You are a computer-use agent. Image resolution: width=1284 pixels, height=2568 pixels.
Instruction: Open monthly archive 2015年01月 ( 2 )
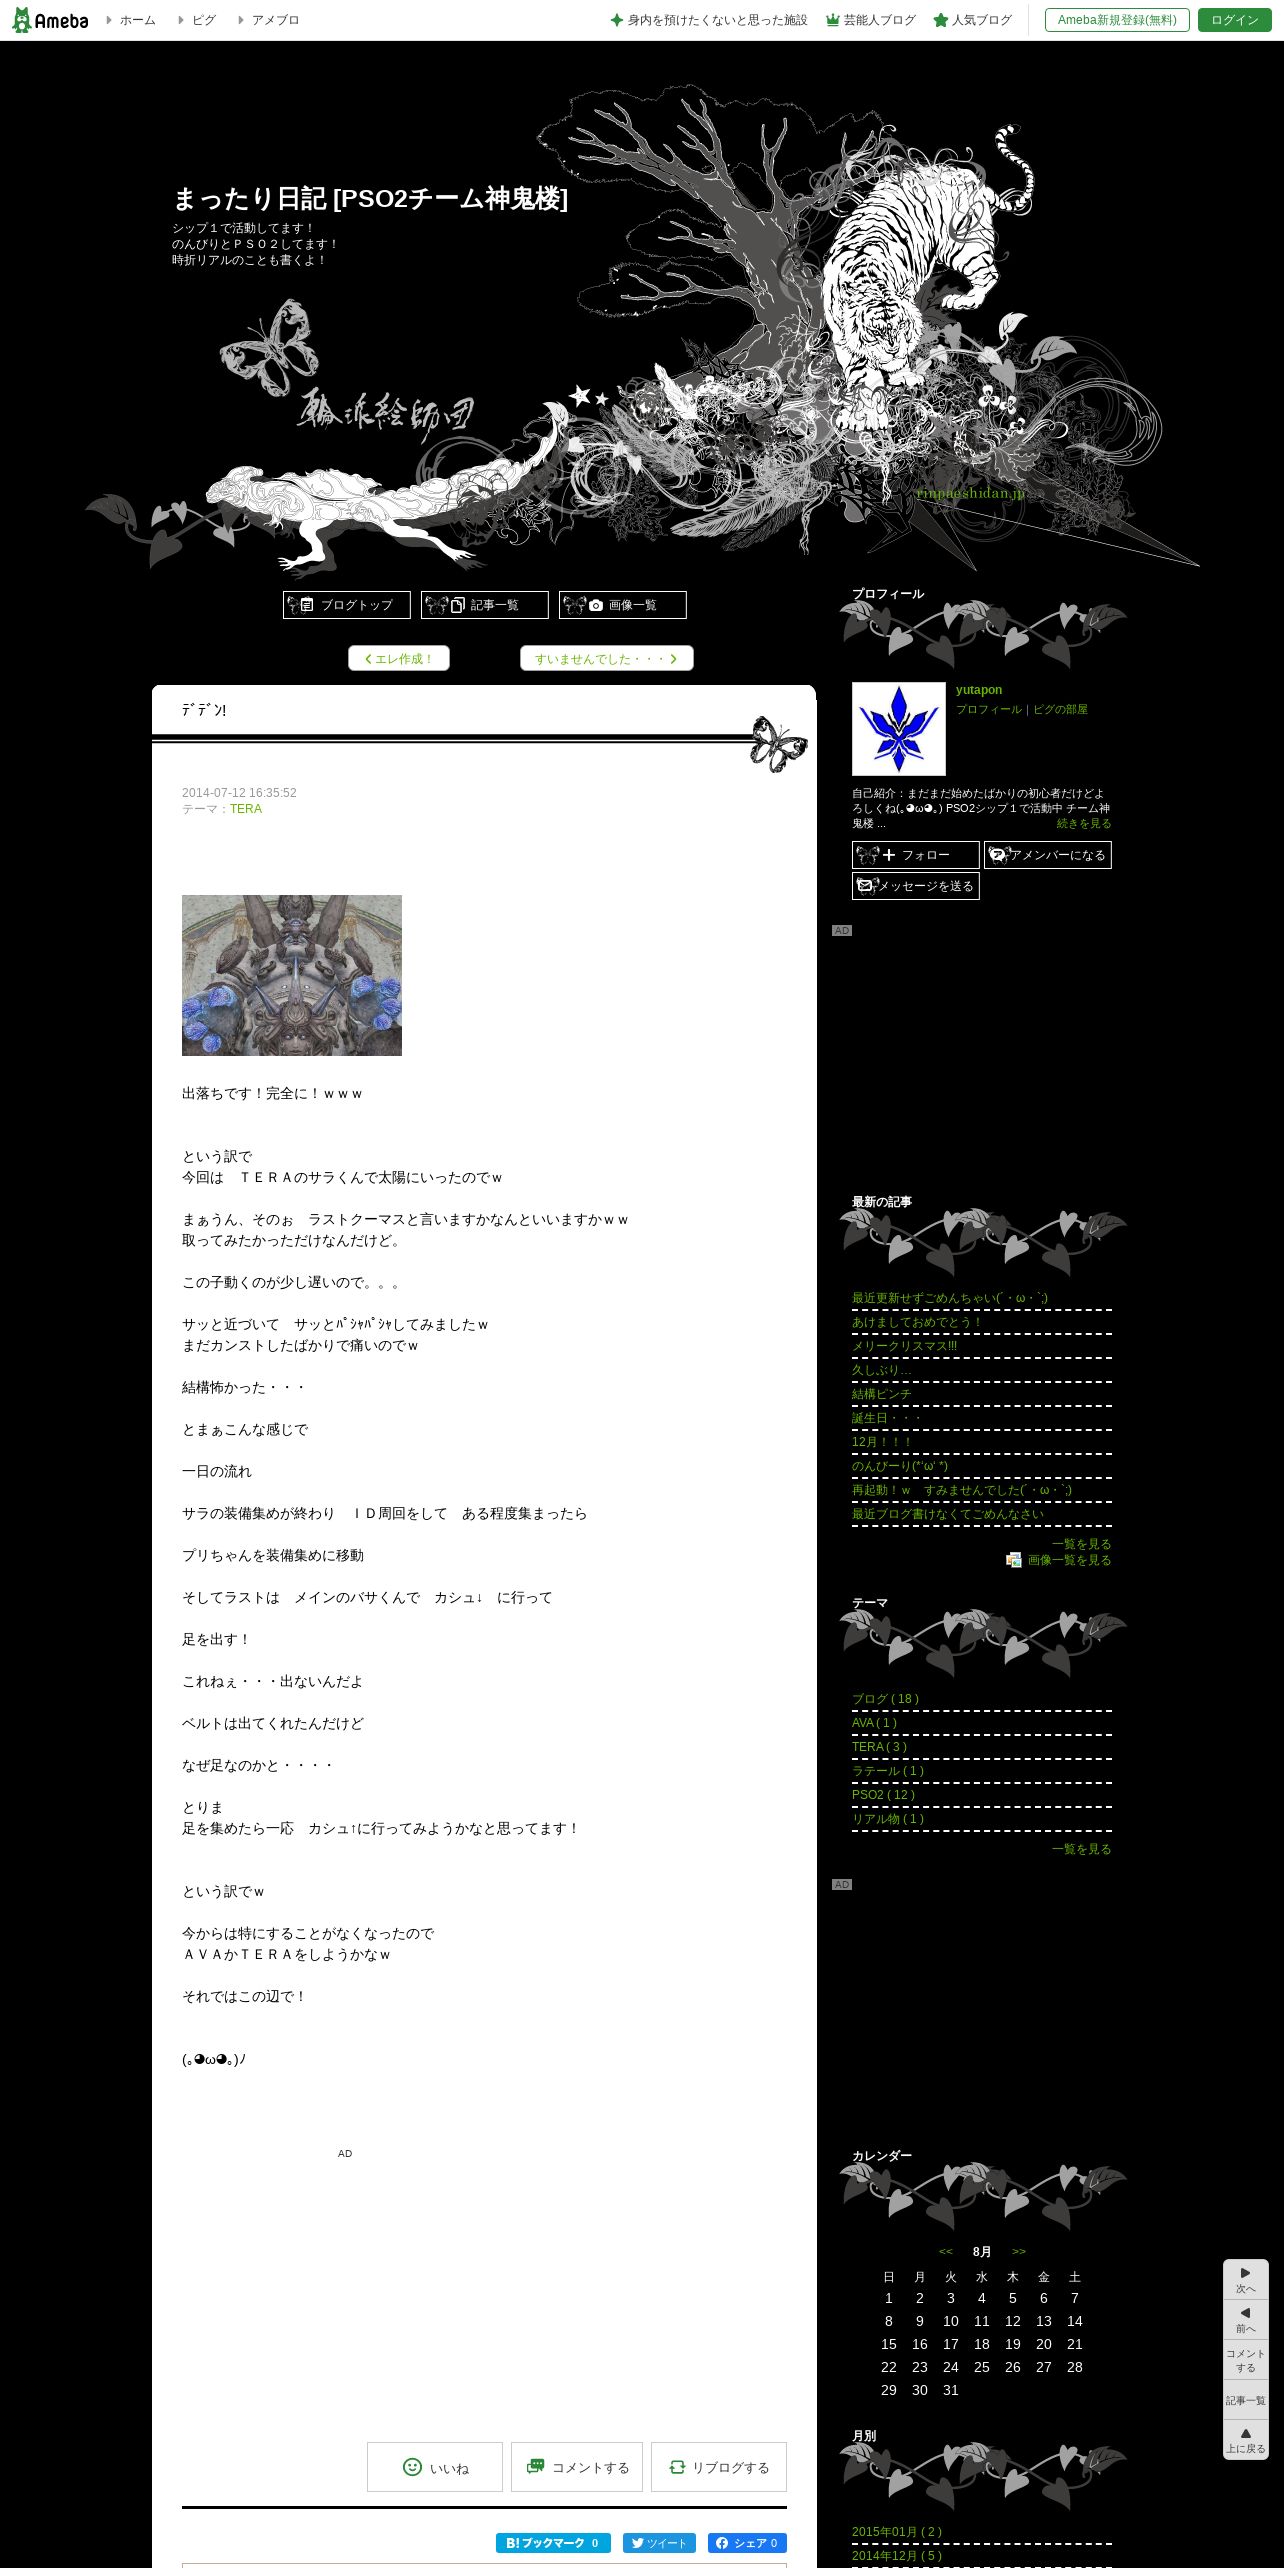(x=897, y=2532)
